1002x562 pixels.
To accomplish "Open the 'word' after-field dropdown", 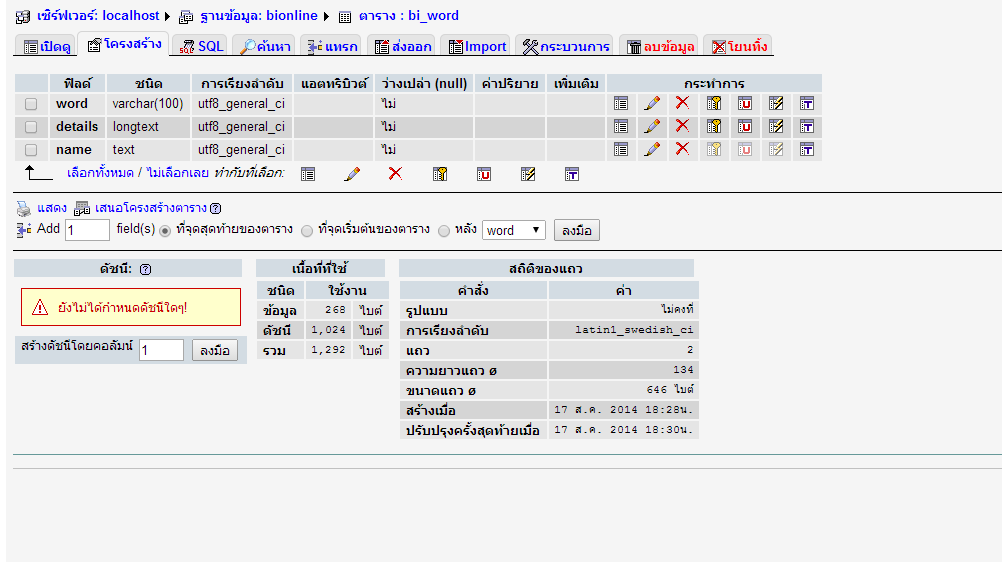I will pos(513,230).
